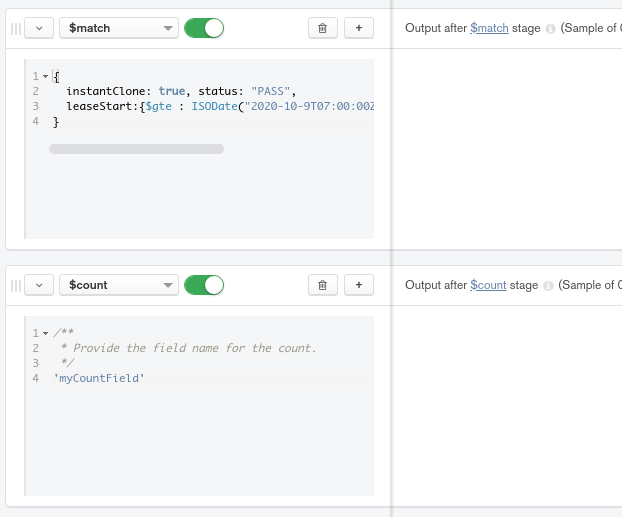Fold the comment block in $count editor
622x517 pixels.
coord(45,334)
